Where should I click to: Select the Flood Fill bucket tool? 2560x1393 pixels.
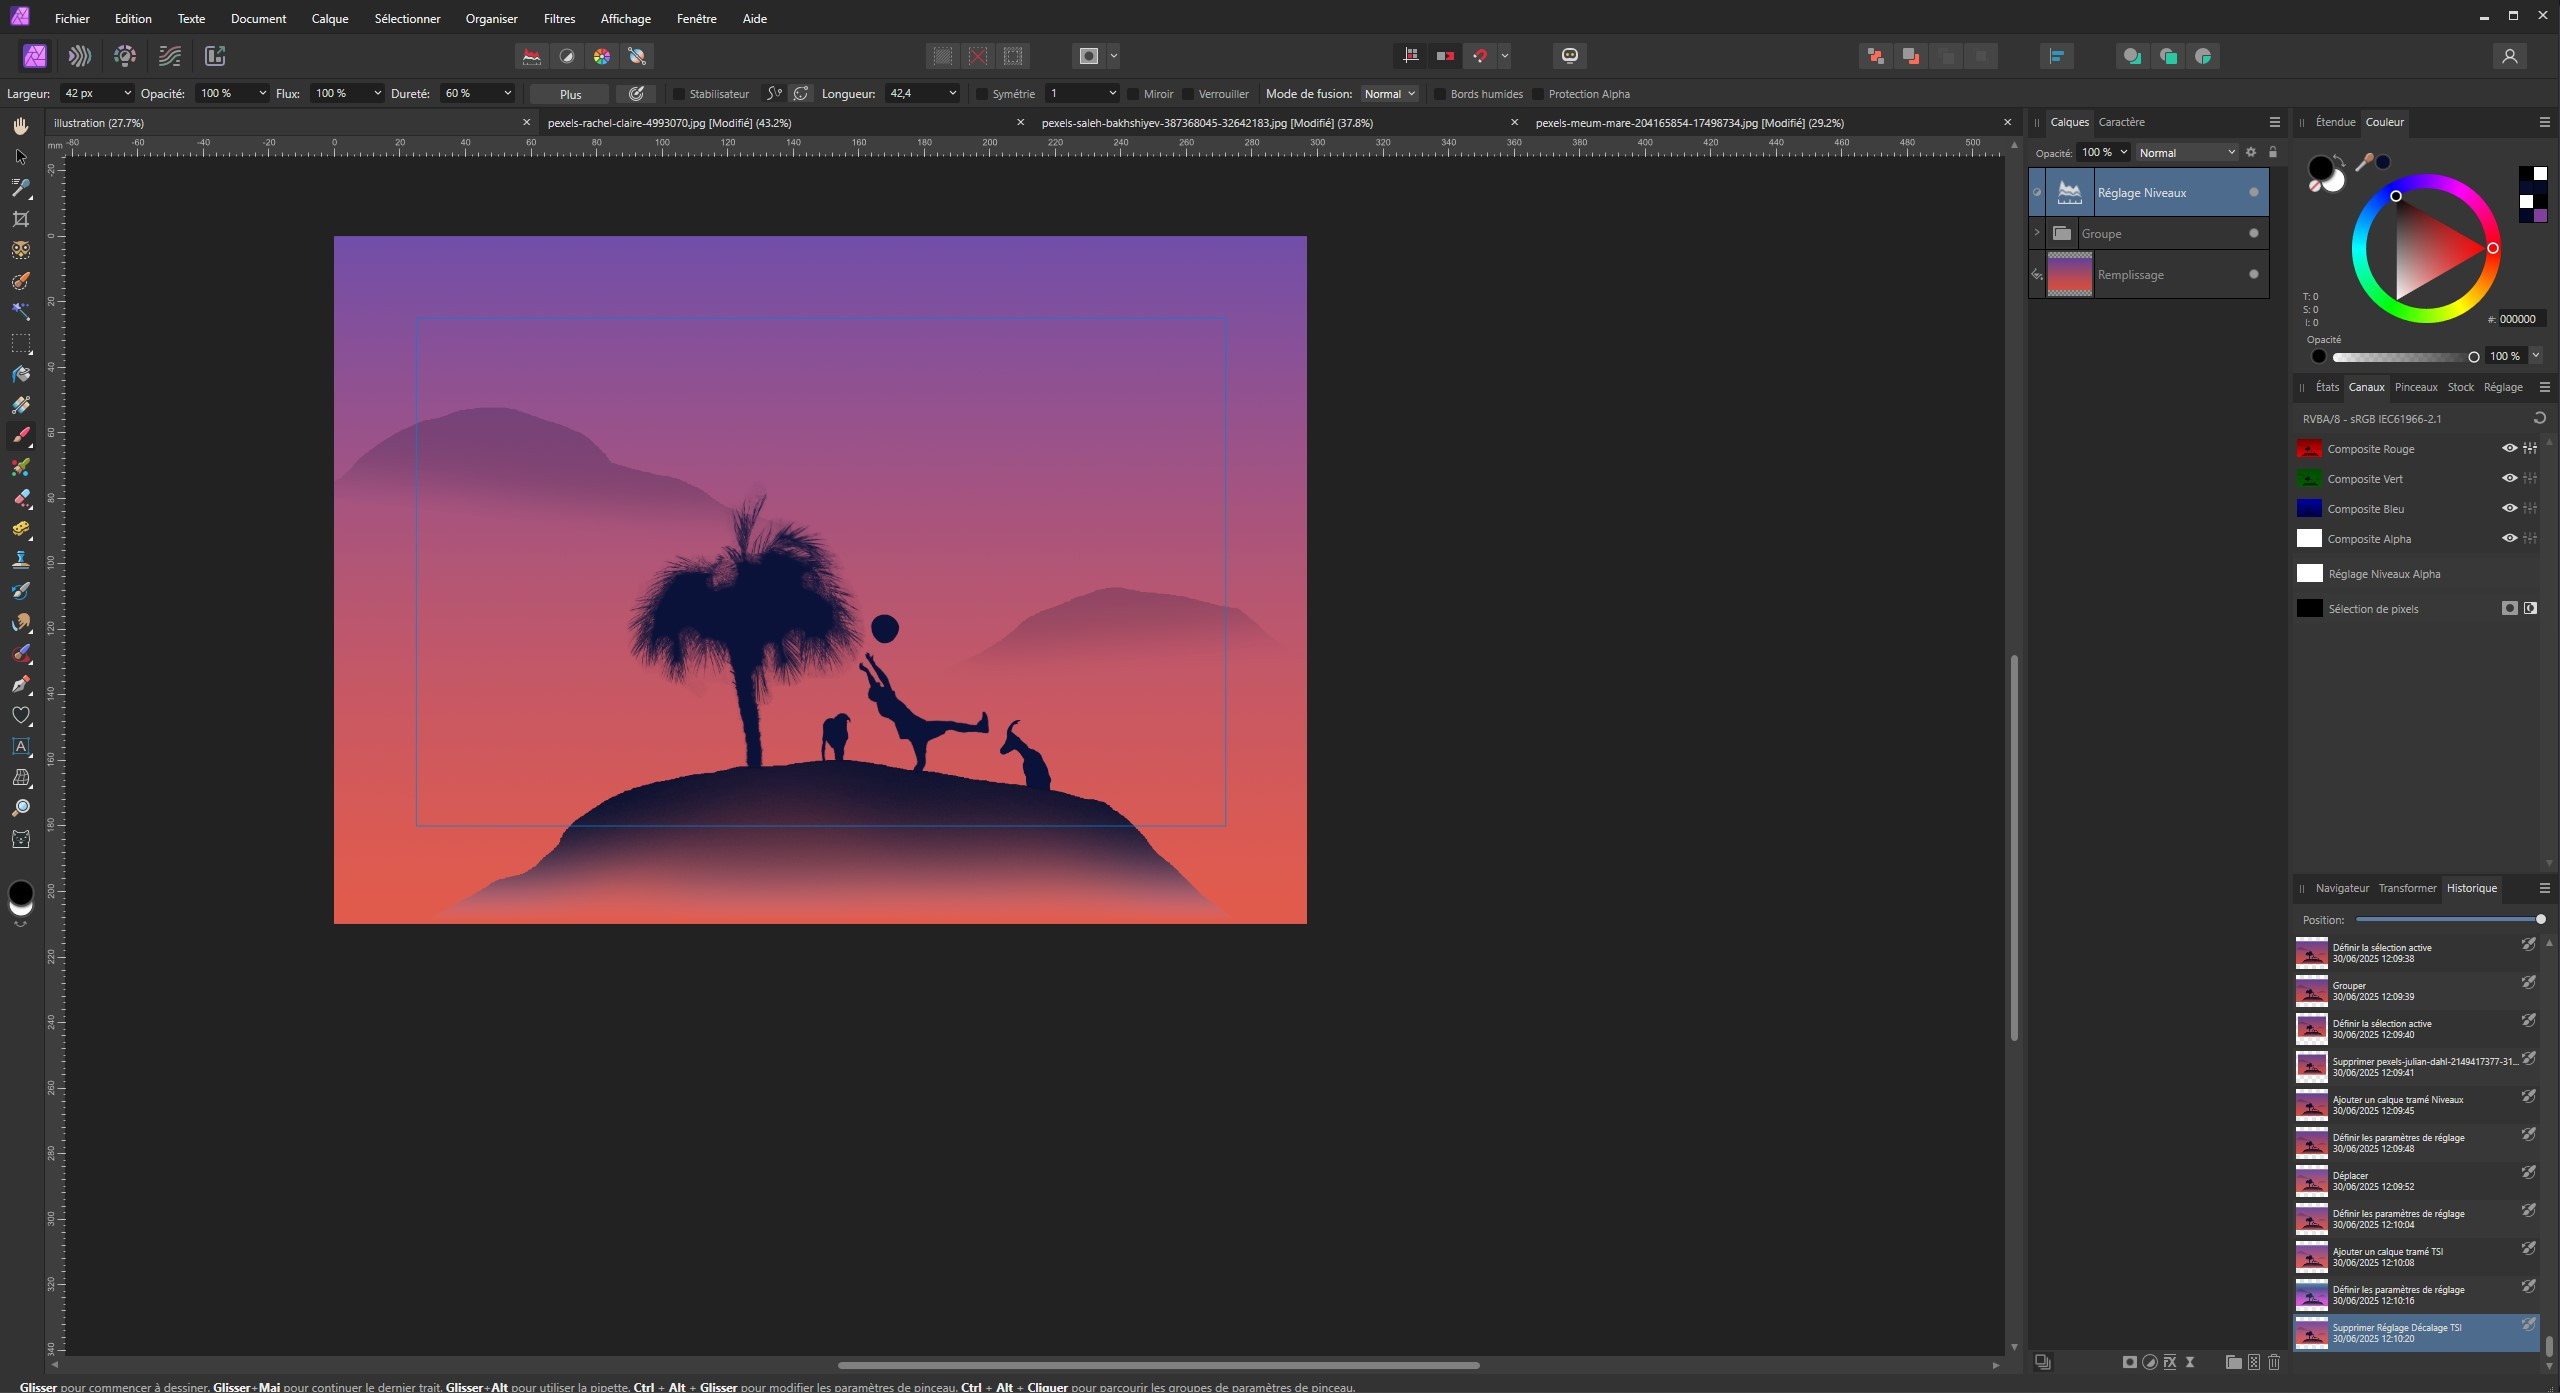point(20,374)
